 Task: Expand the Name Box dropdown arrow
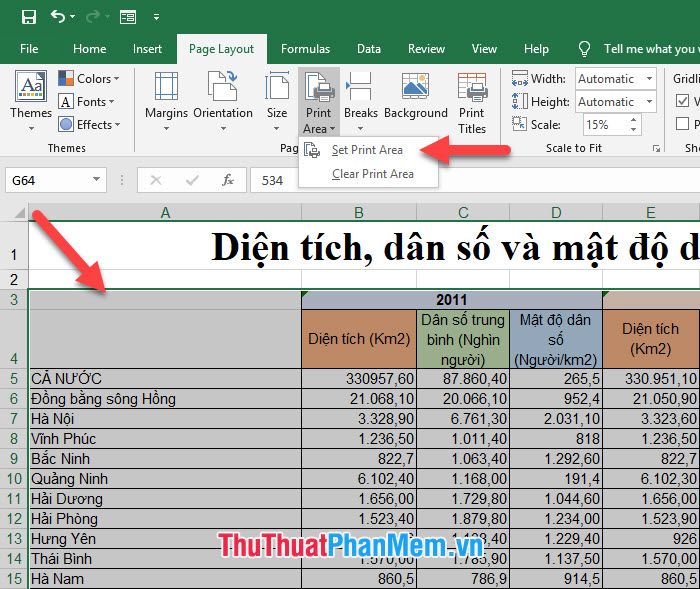[97, 180]
